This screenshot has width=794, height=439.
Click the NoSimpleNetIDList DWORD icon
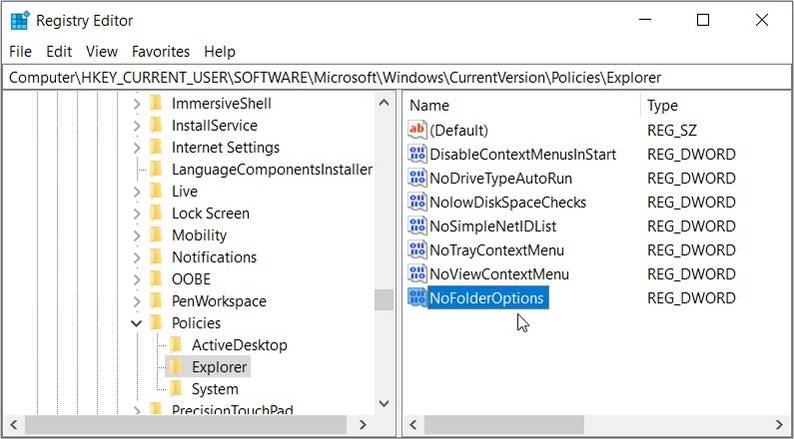pos(417,226)
